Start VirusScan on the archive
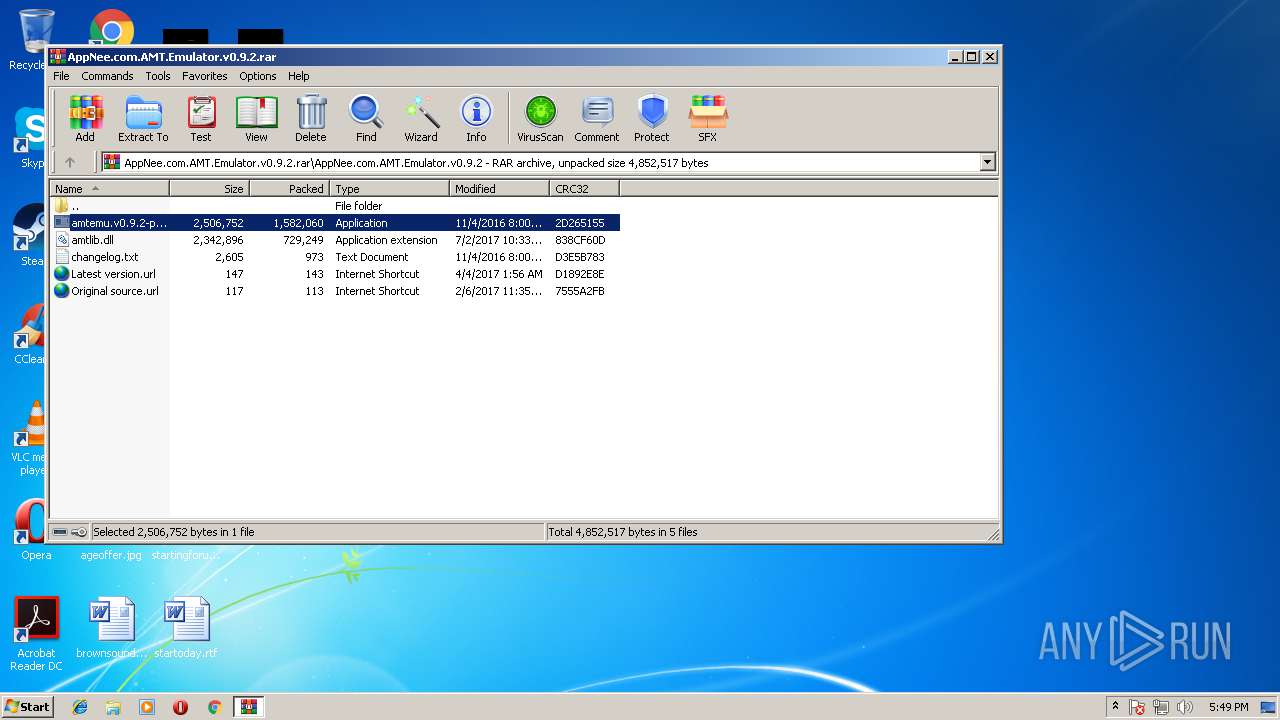The height and width of the screenshot is (720, 1280). [x=540, y=119]
